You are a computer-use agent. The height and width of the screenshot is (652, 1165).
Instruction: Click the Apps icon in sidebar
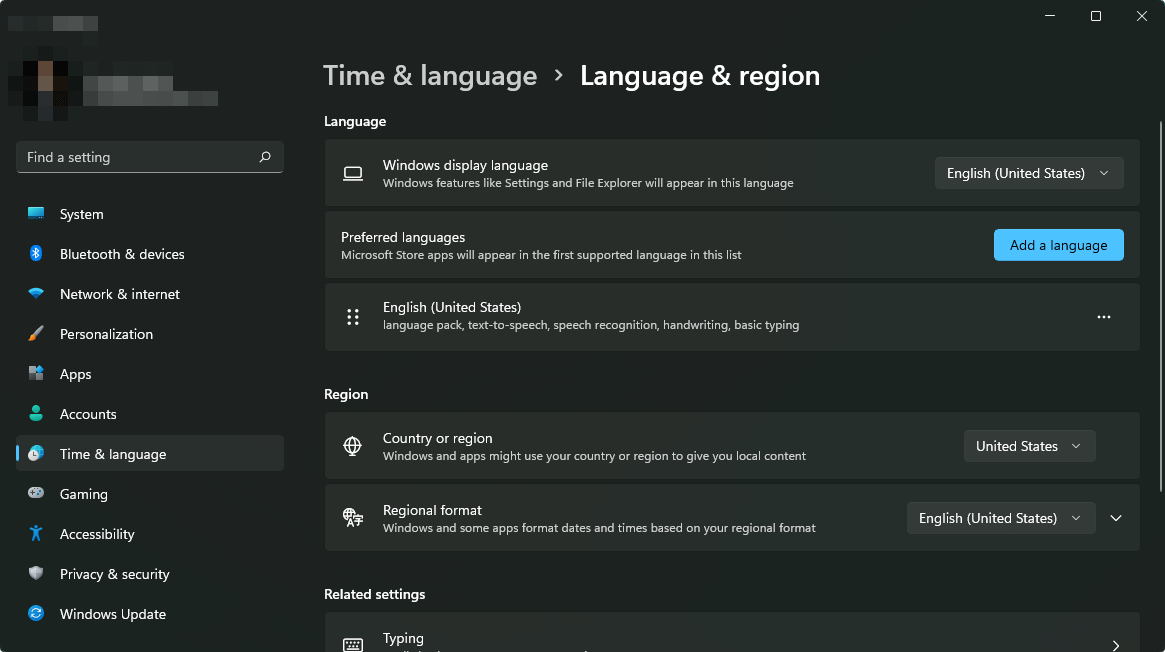[36, 373]
